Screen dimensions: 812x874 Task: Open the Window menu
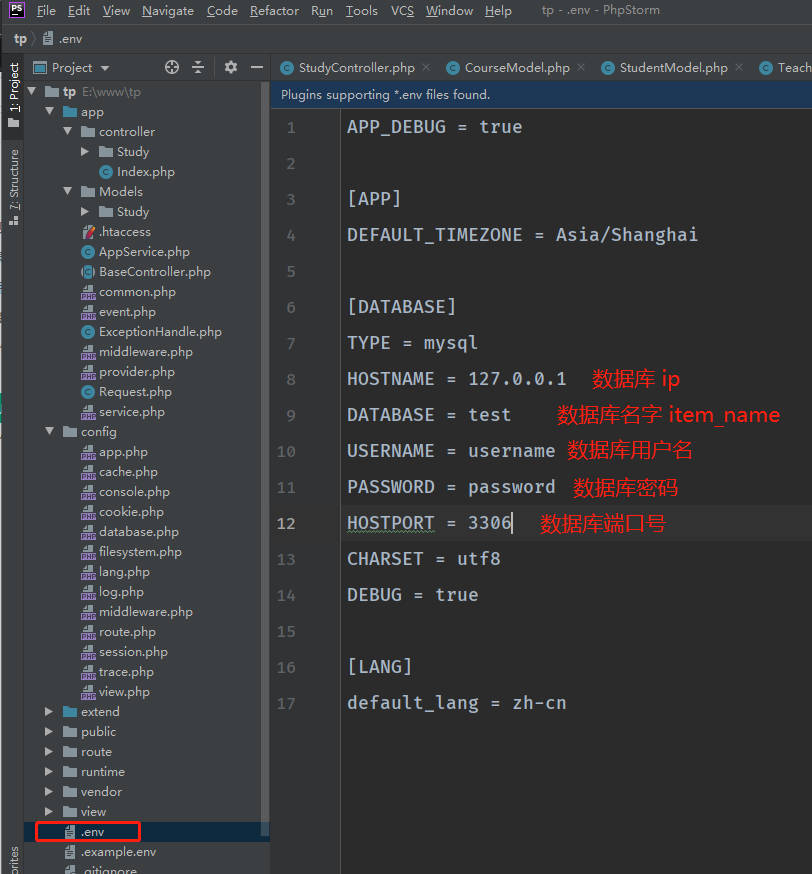point(449,11)
